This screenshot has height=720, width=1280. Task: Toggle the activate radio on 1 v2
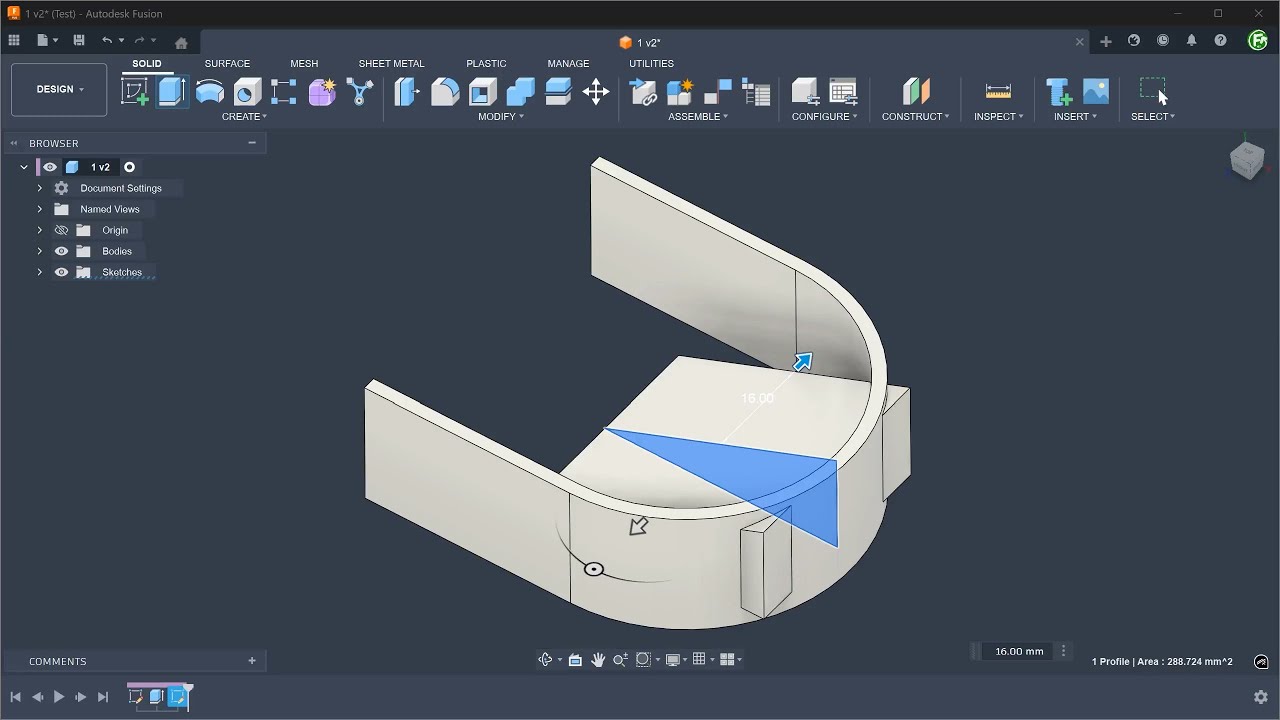coord(129,167)
